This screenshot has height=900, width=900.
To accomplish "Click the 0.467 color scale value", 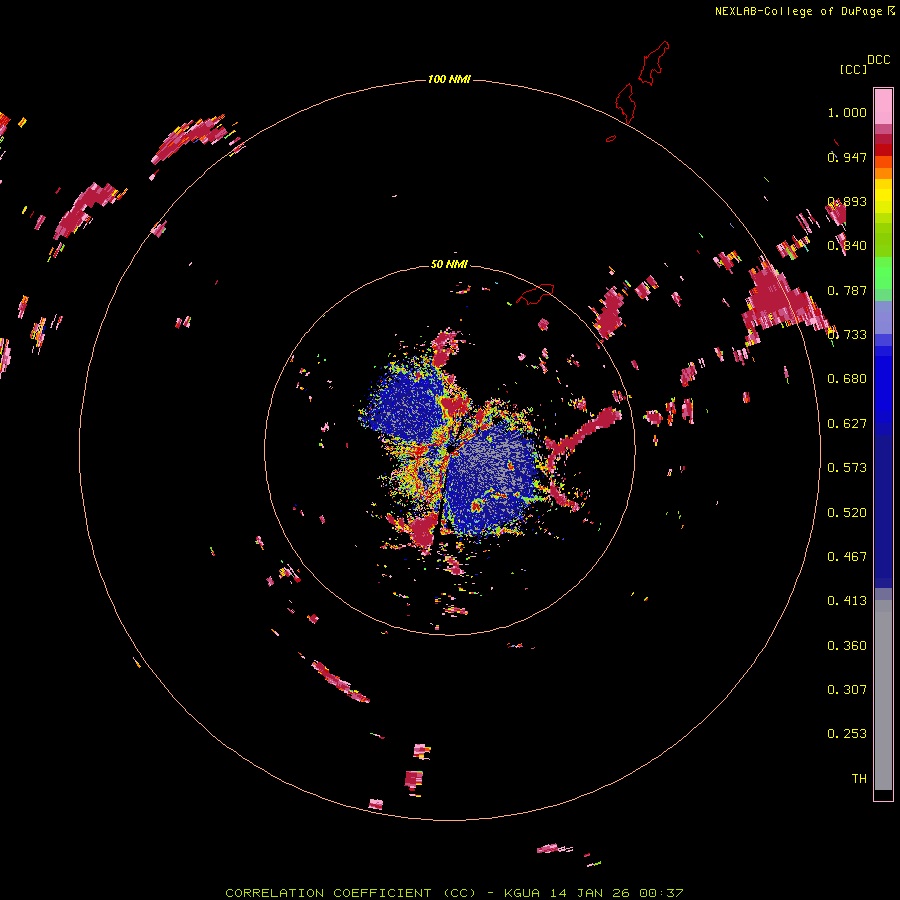I will pos(847,557).
